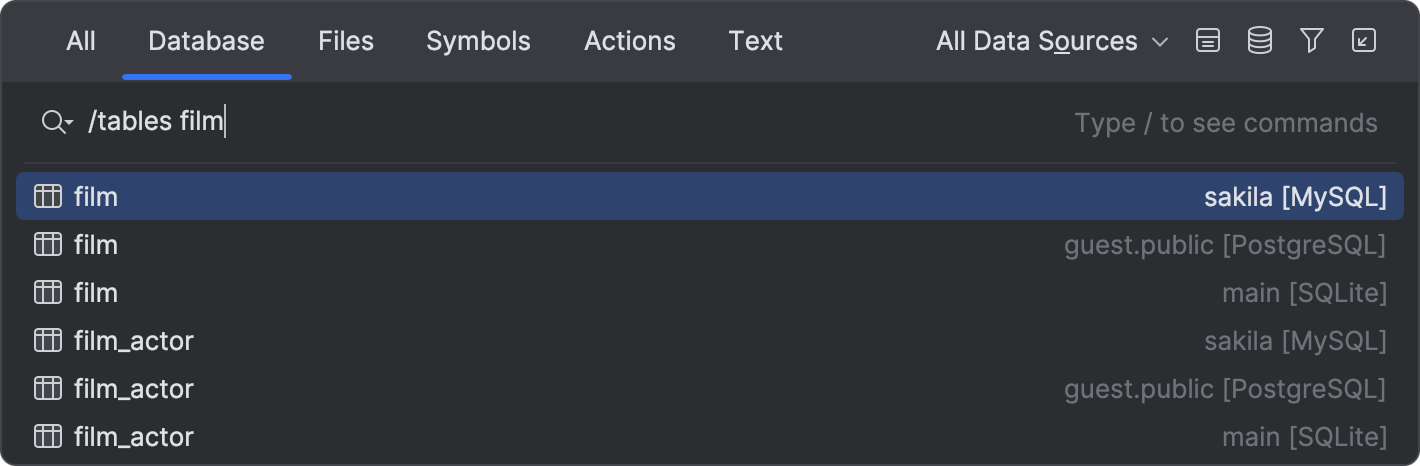Select film table in sakila MySQL
The width and height of the screenshot is (1420, 466).
[x=96, y=197]
